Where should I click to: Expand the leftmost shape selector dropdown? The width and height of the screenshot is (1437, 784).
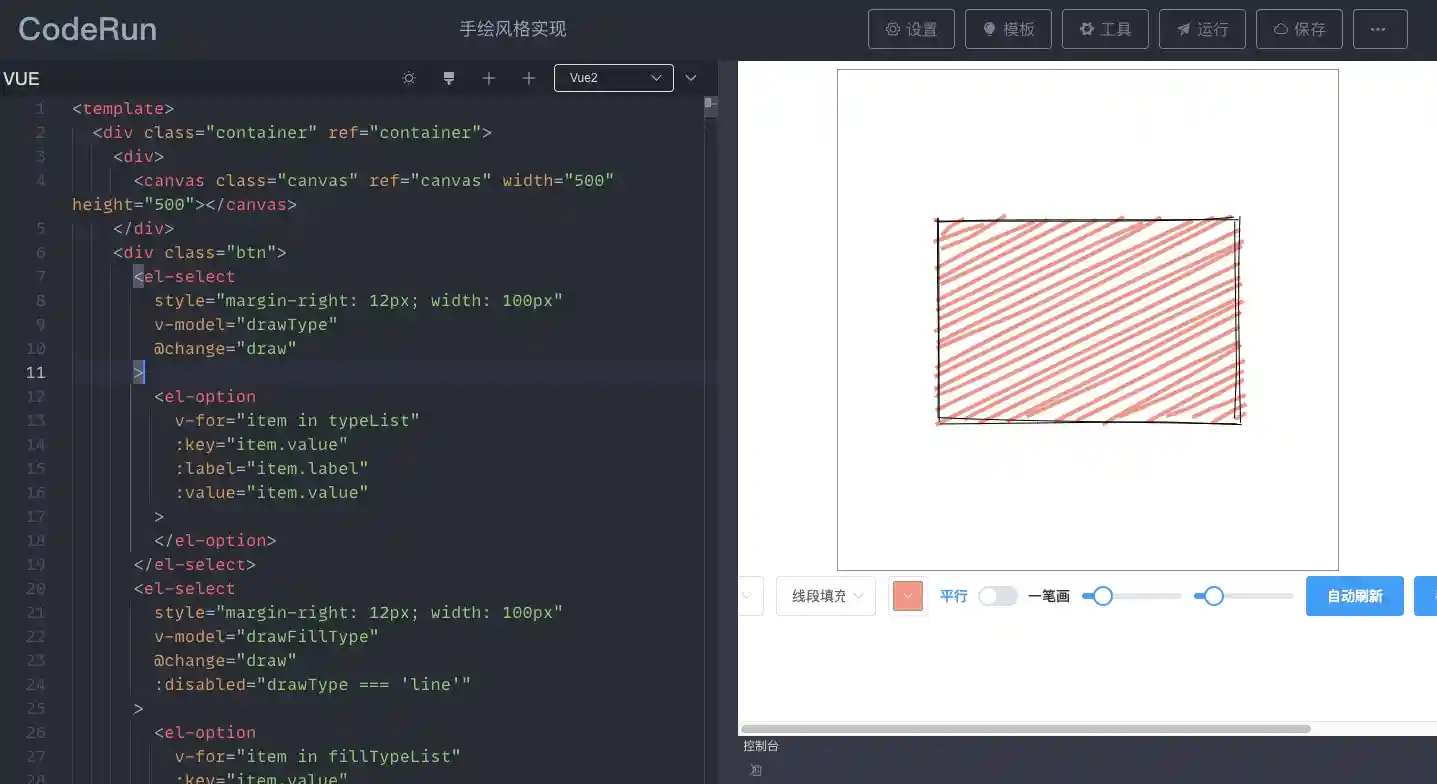(751, 595)
